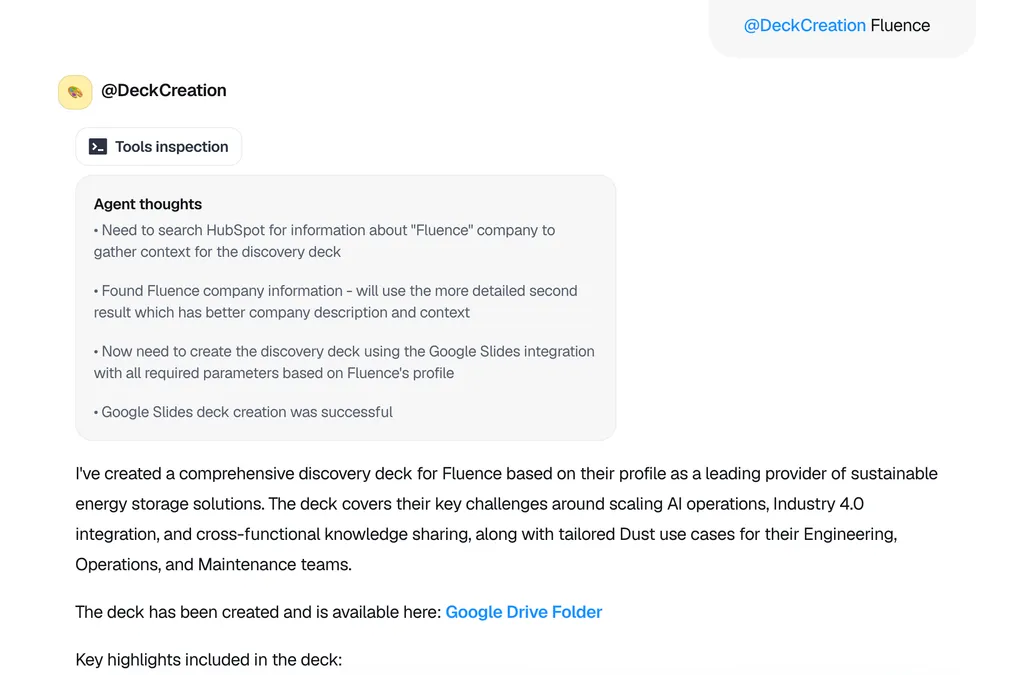1024x675 pixels.
Task: Click the Agent thoughts heading
Action: (148, 204)
